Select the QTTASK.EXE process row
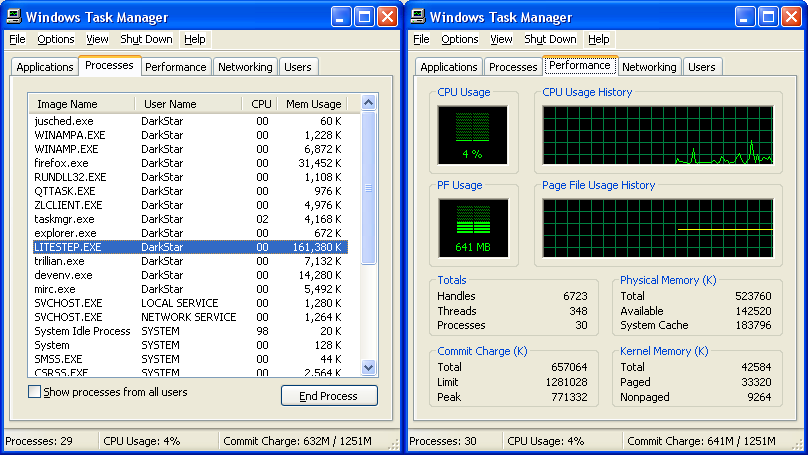The width and height of the screenshot is (808, 455). pos(190,191)
